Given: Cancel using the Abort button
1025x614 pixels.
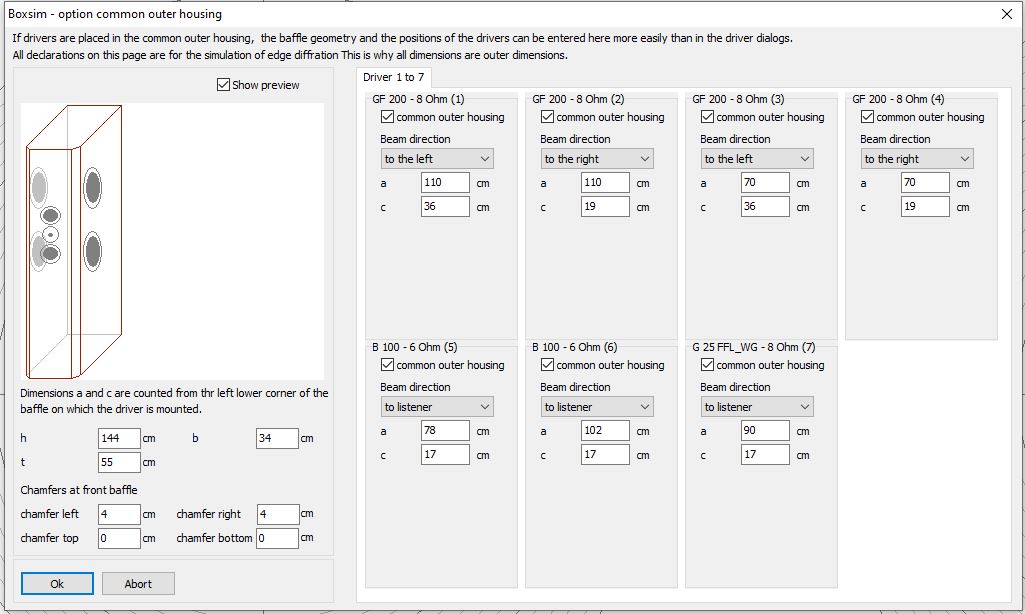Looking at the screenshot, I should point(138,584).
